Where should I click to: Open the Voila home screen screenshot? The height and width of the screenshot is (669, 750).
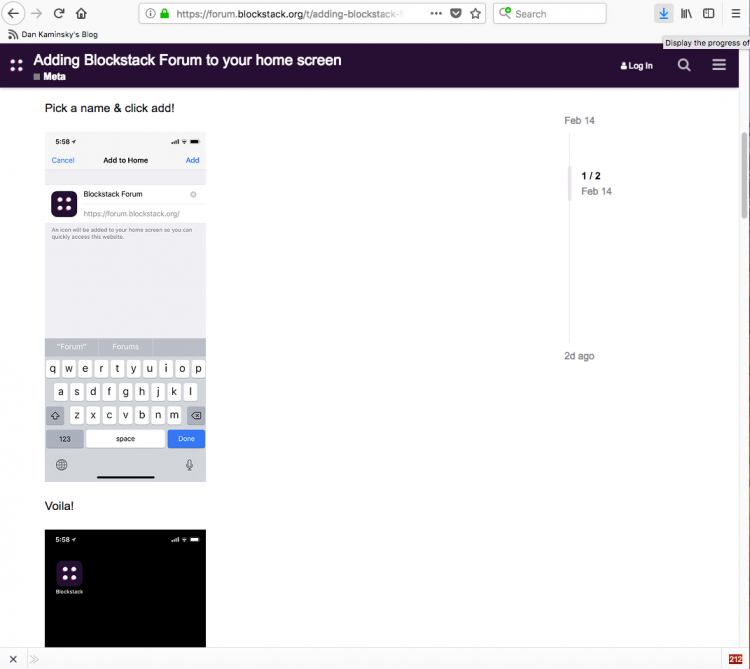(x=125, y=588)
